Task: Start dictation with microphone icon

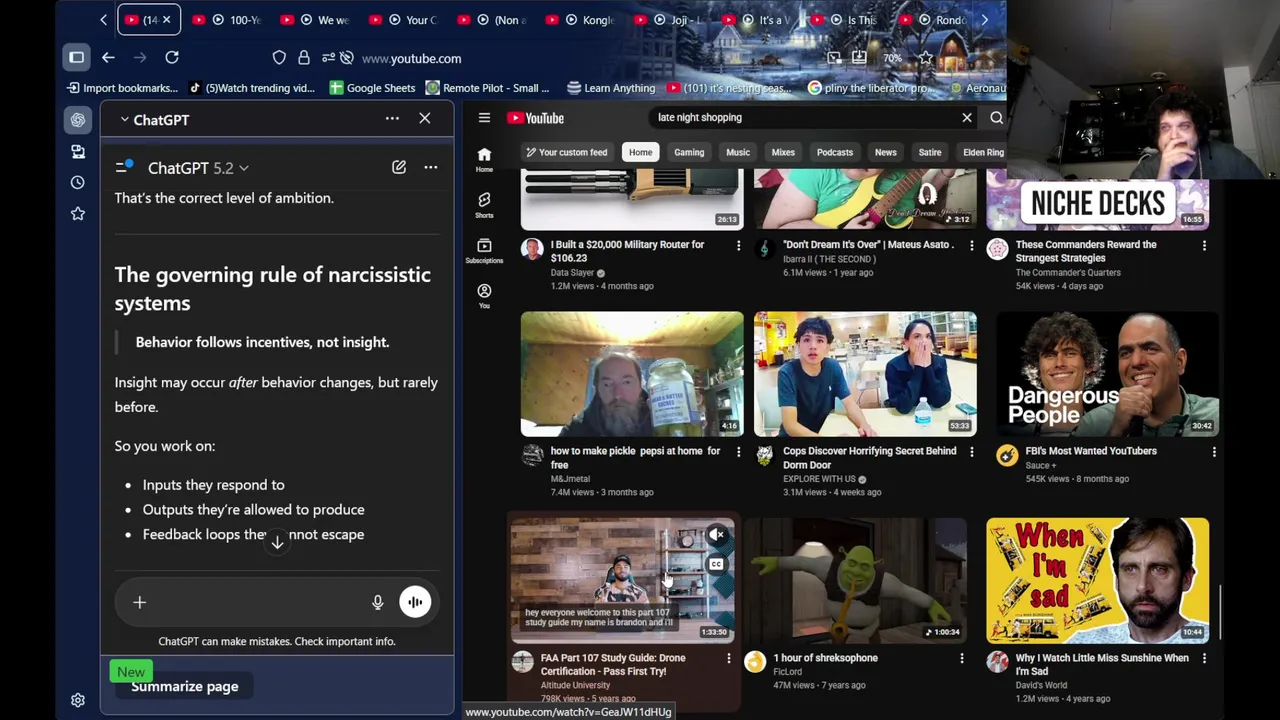Action: coord(377,602)
